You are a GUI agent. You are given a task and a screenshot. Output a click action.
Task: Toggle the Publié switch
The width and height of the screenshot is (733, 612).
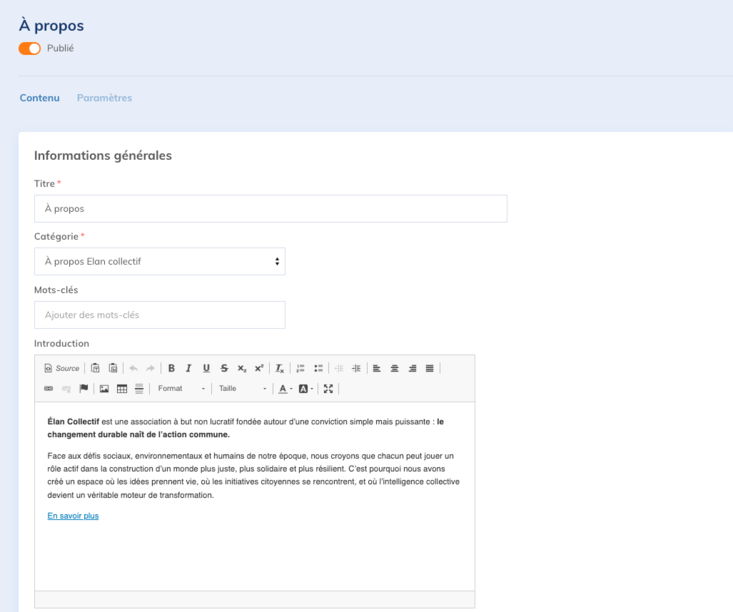[x=29, y=48]
